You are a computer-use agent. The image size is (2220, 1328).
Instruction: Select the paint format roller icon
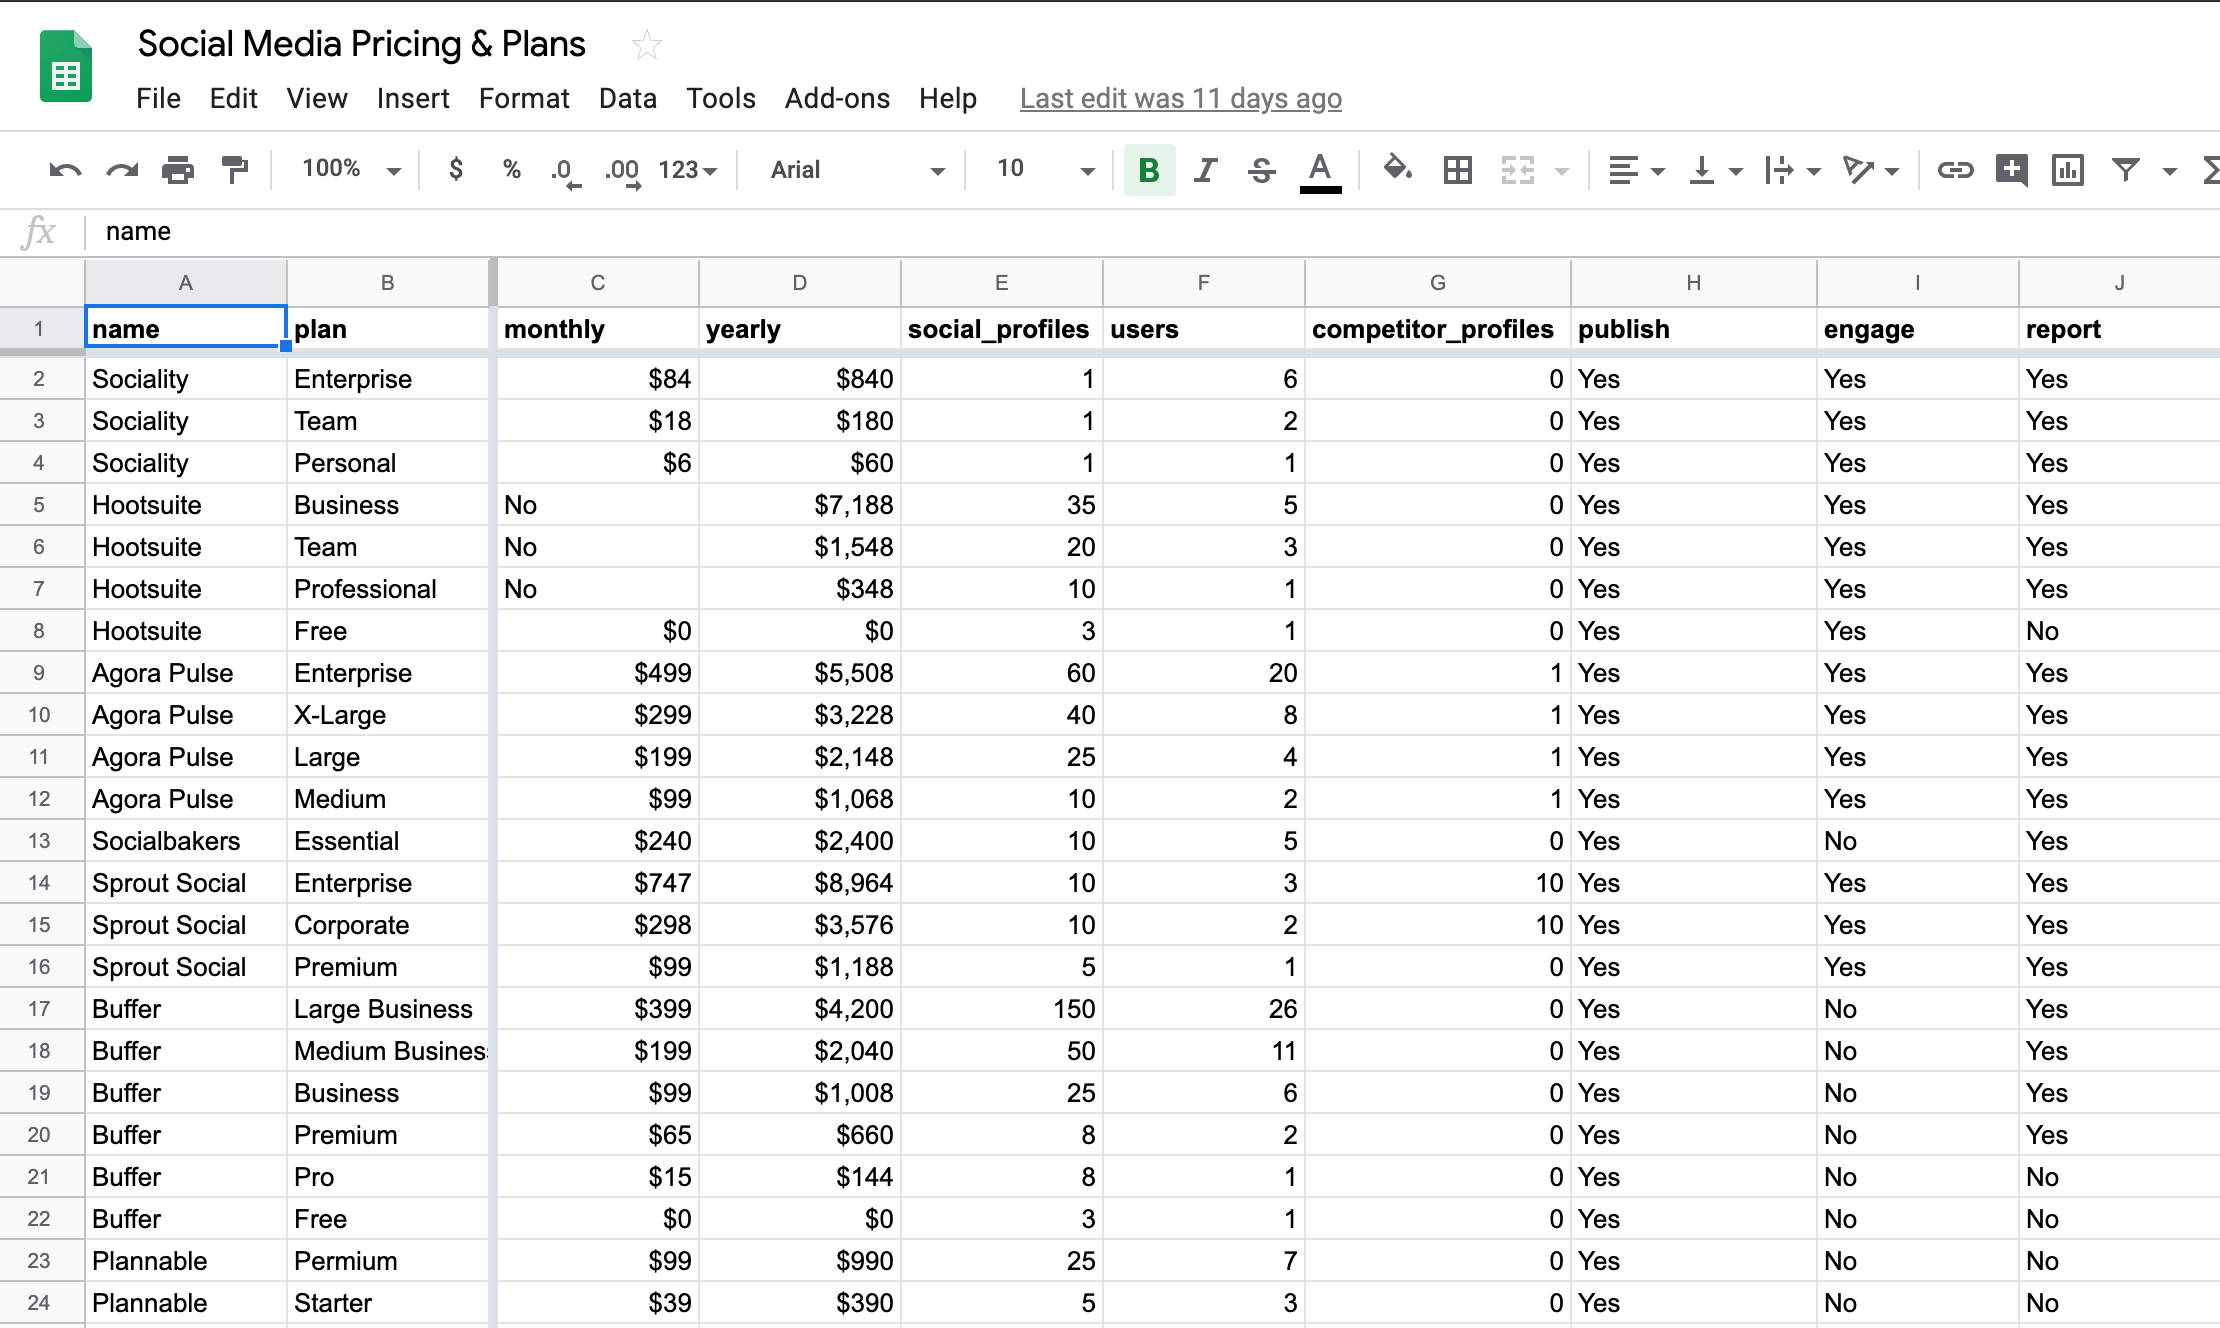235,170
